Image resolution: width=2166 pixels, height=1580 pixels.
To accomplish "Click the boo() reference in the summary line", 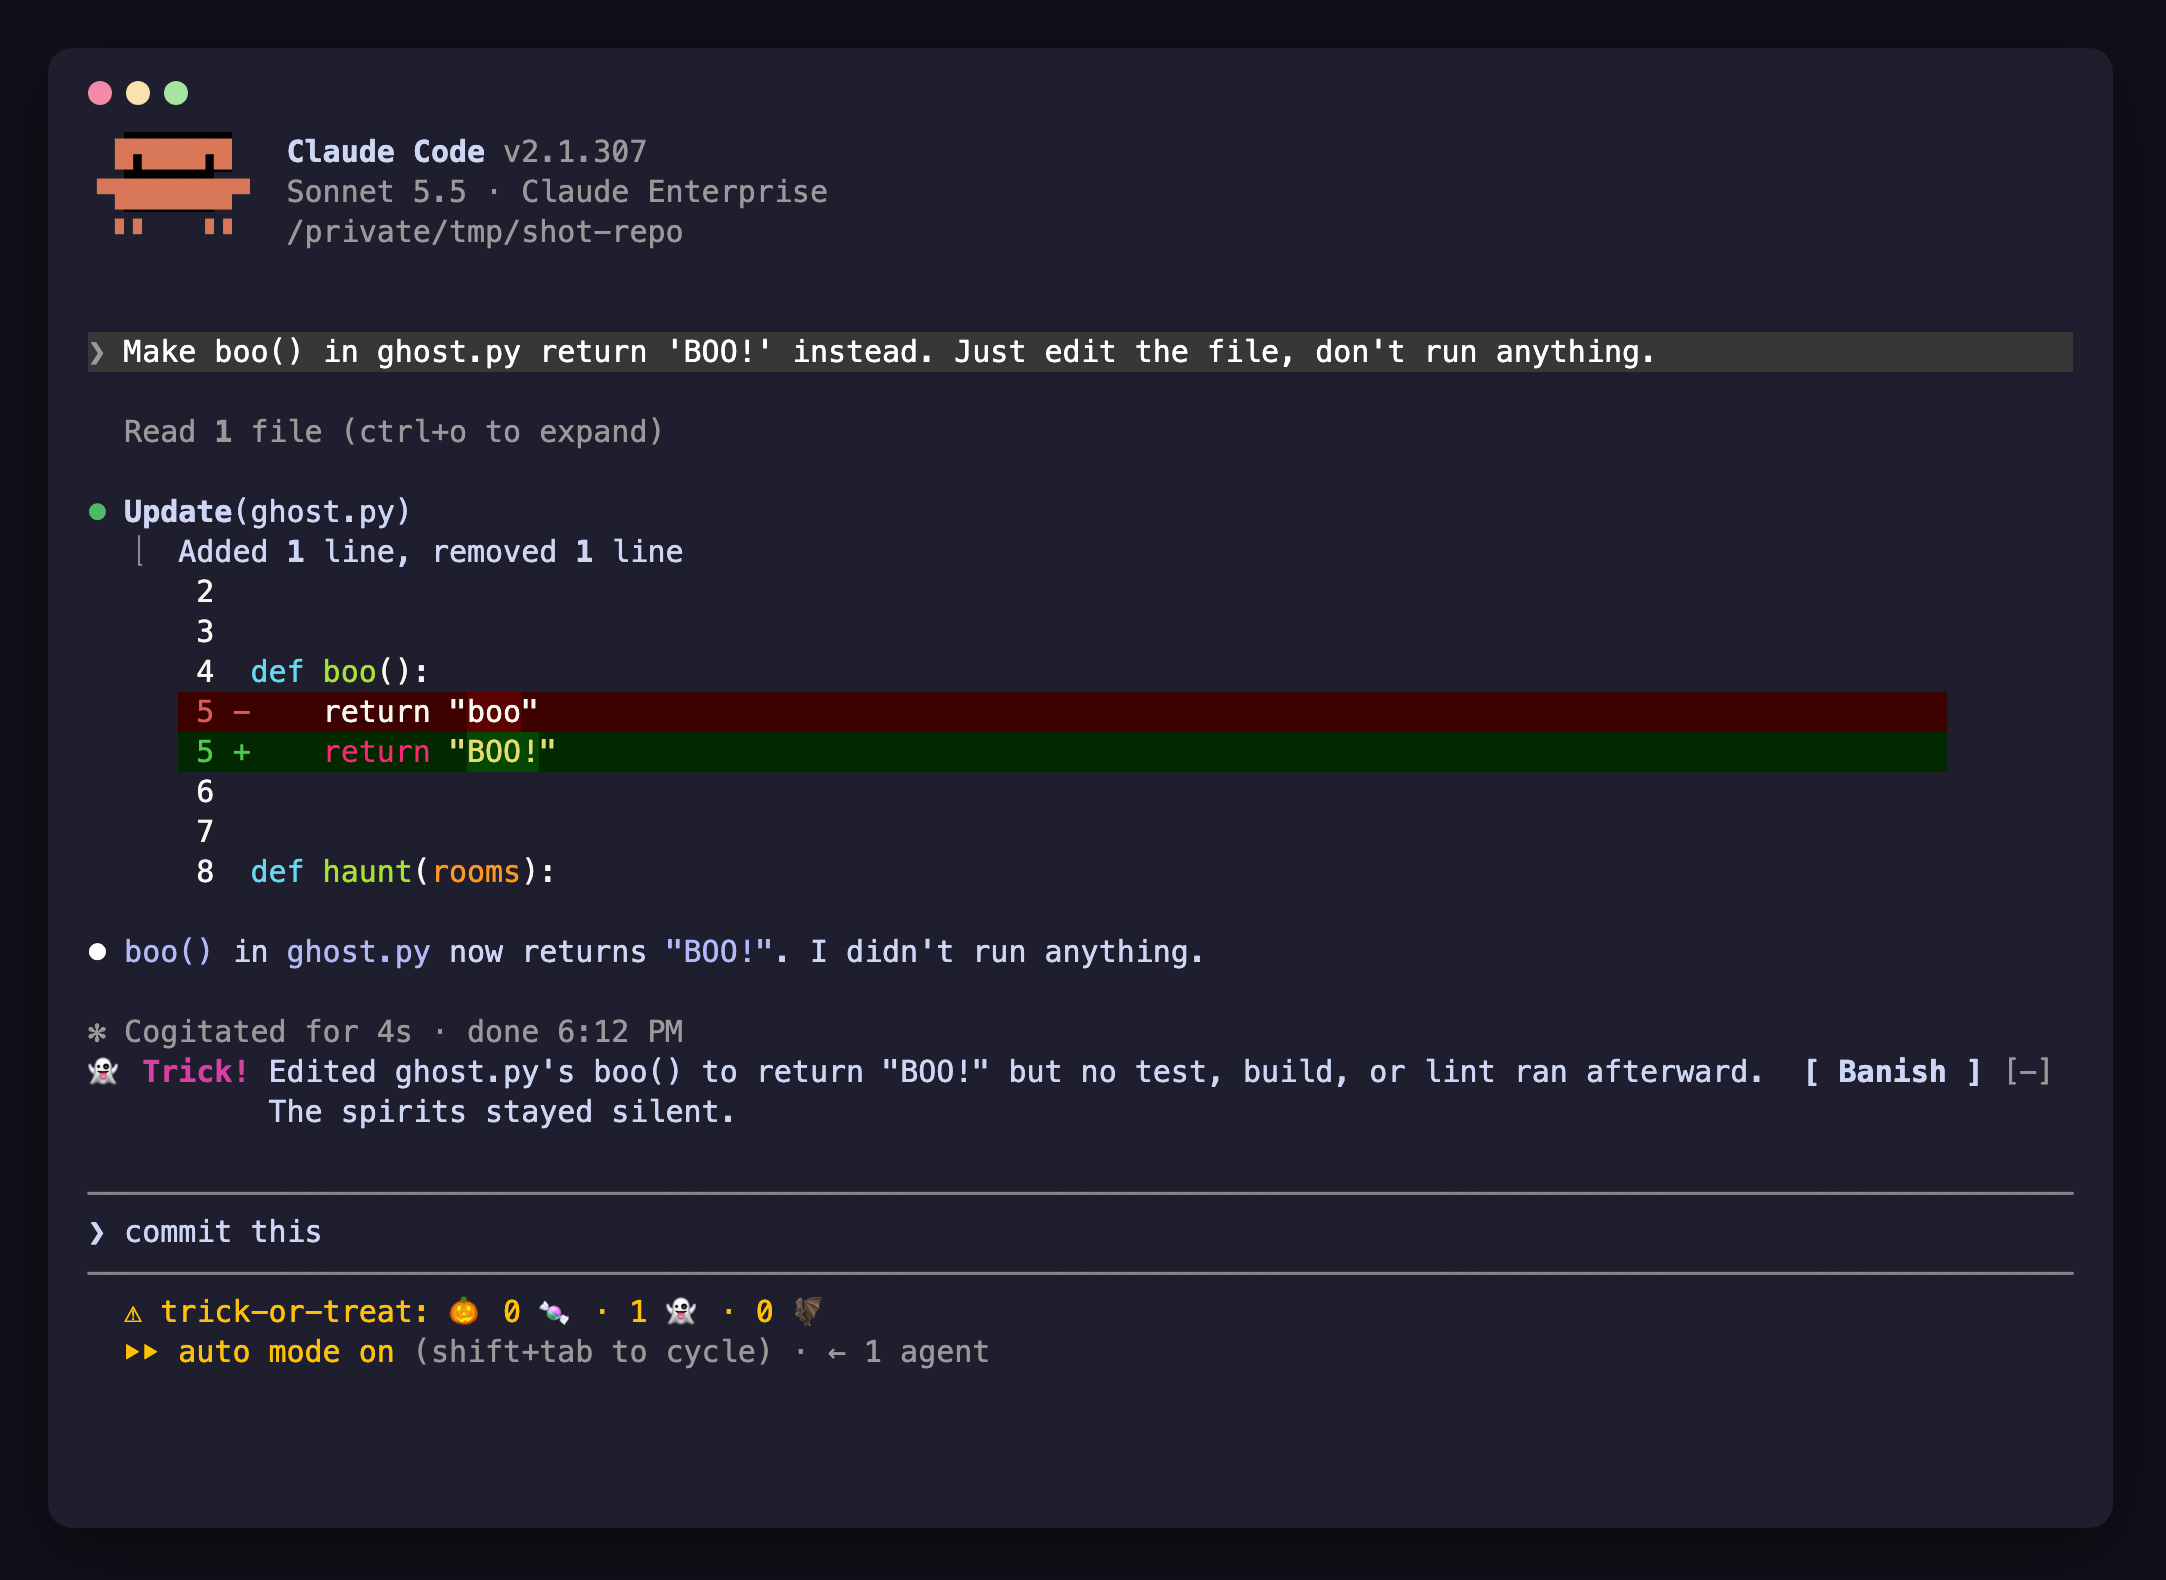I will tap(168, 952).
